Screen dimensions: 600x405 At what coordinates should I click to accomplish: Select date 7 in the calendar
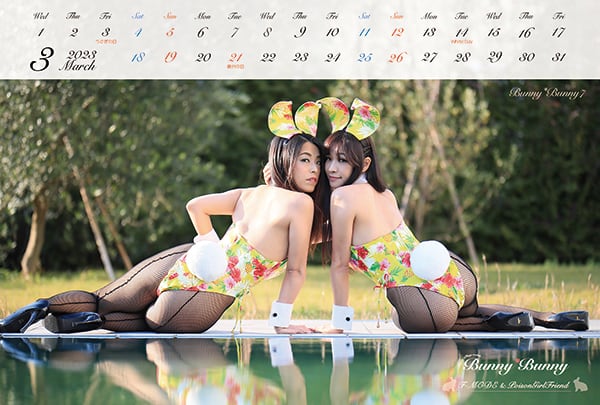coord(235,32)
